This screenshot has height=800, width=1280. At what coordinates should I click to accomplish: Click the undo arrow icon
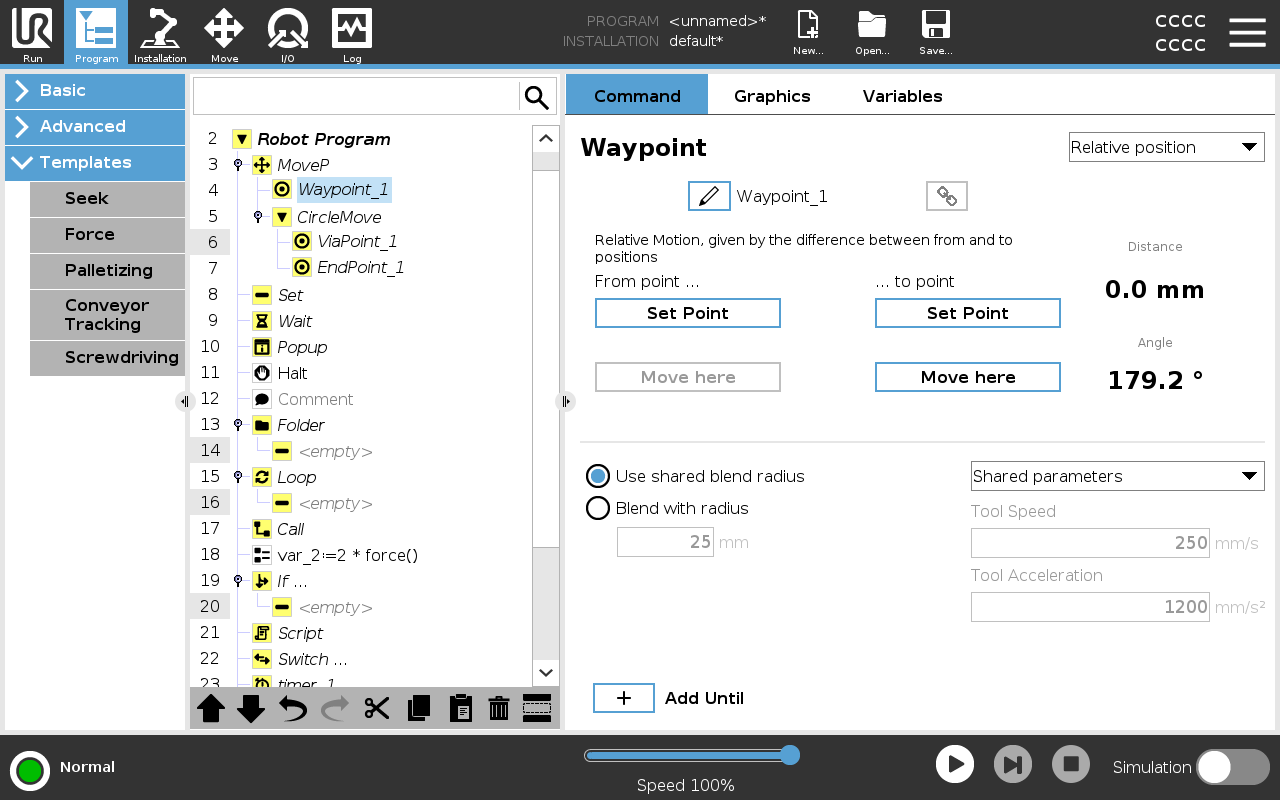pos(293,708)
